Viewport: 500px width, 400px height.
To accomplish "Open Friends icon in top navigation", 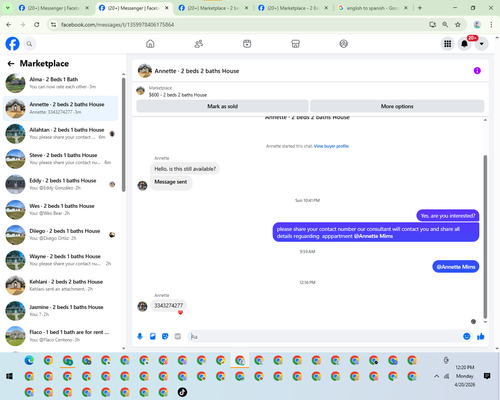I will 199,44.
